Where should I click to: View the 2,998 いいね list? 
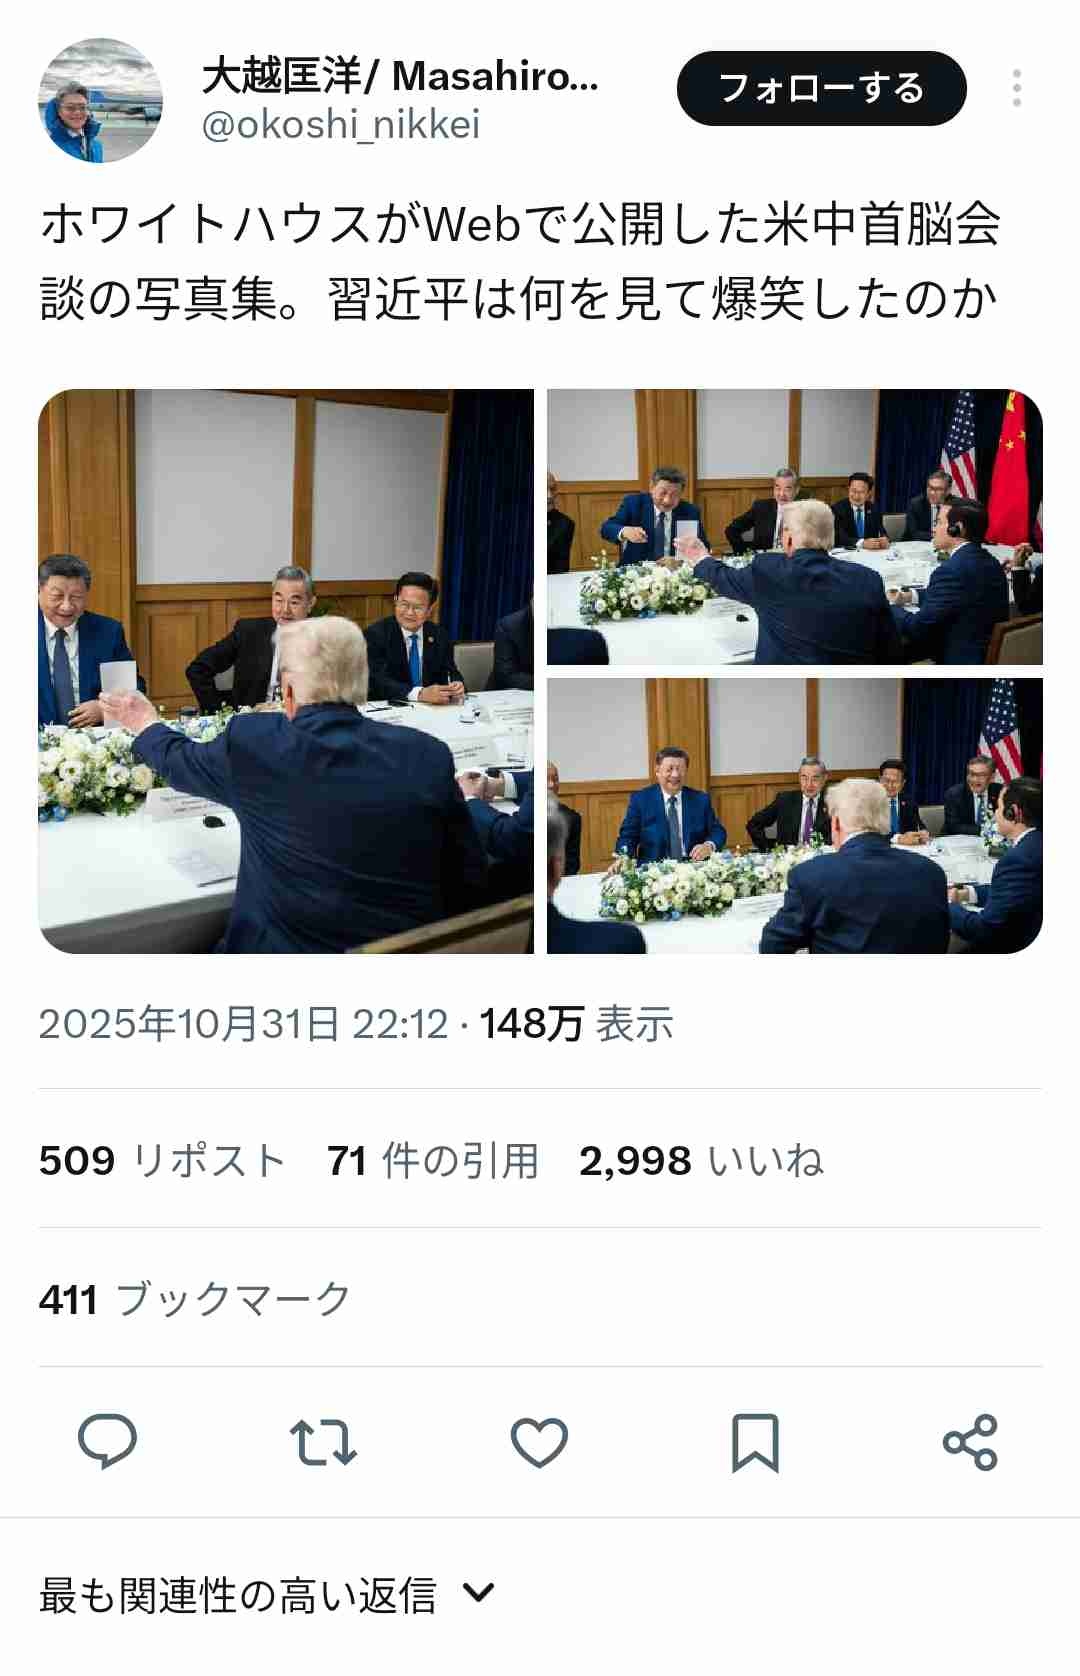pos(701,1161)
